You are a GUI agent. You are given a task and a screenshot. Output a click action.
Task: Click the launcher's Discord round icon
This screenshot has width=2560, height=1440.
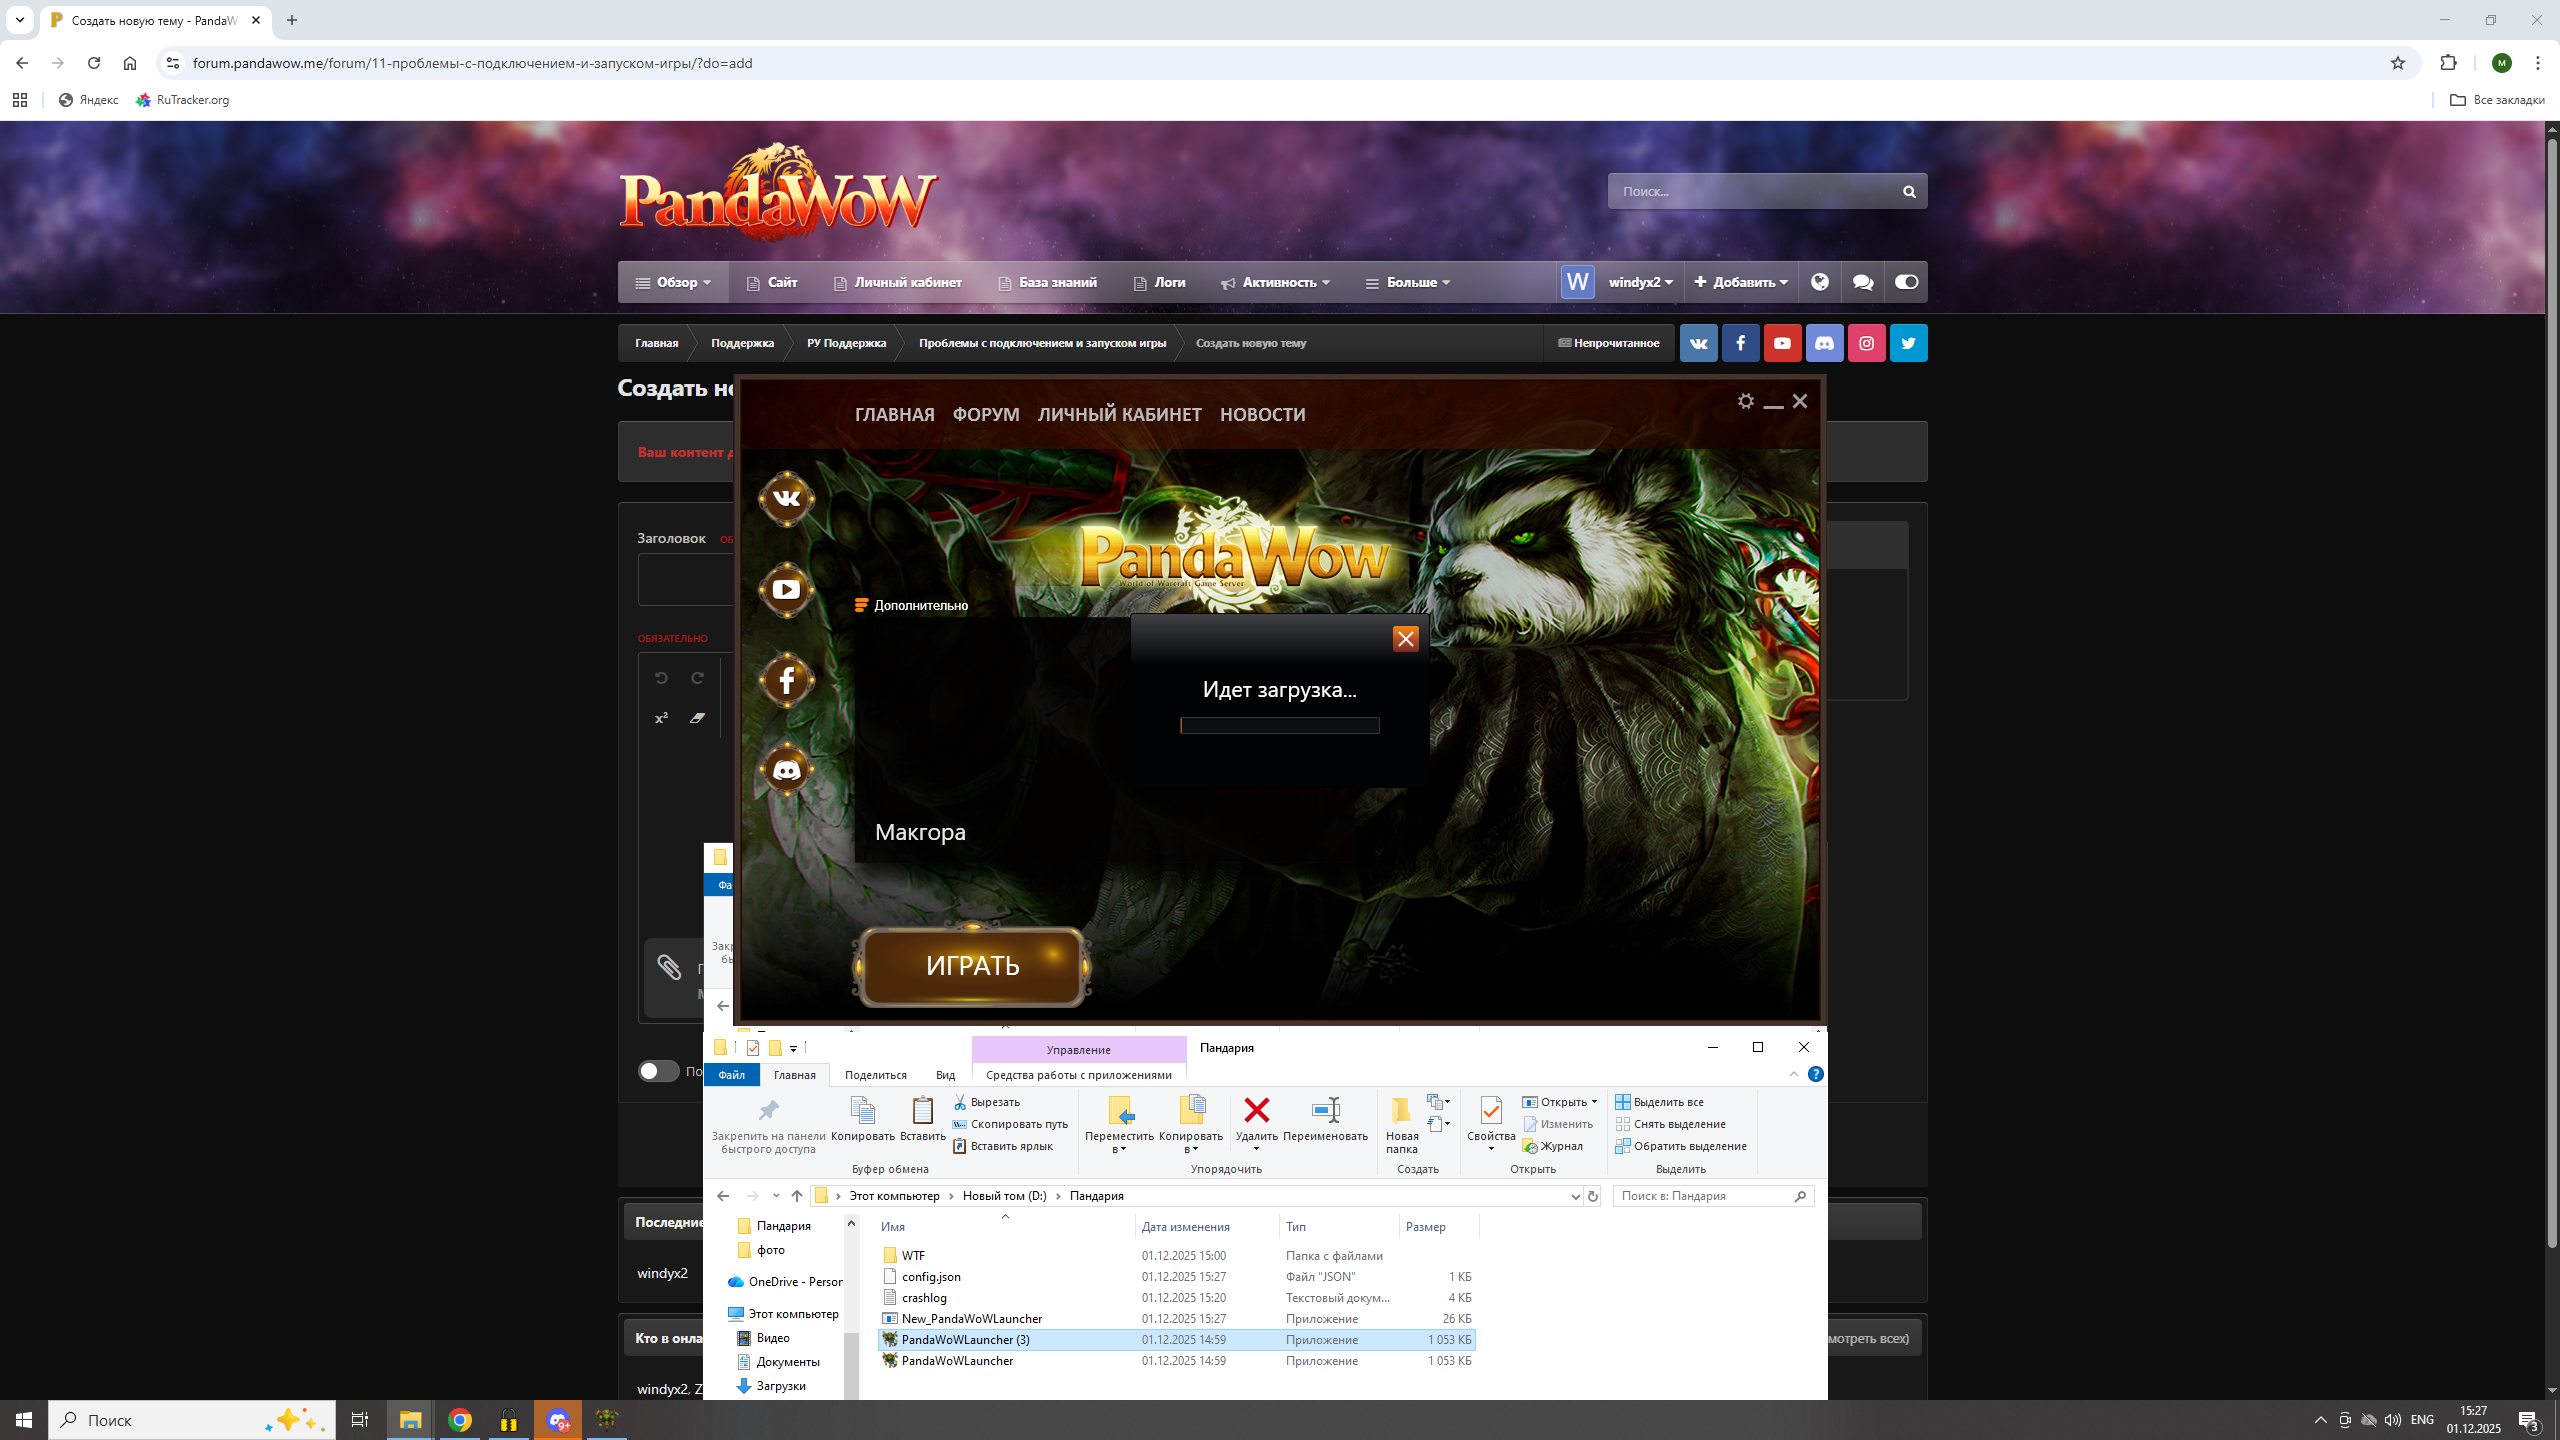786,770
